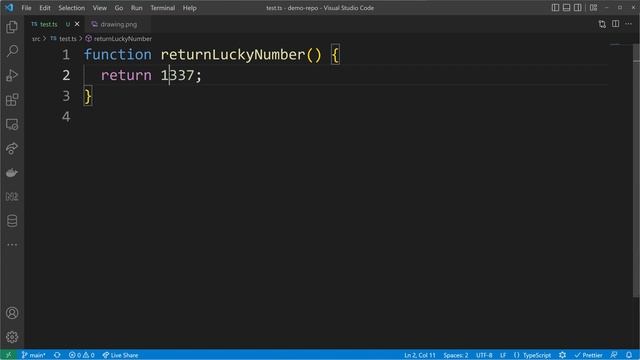Screen dimensions: 640x360
Task: Click the settings-sync icon next to TypeScript
Action: [x=562, y=355]
